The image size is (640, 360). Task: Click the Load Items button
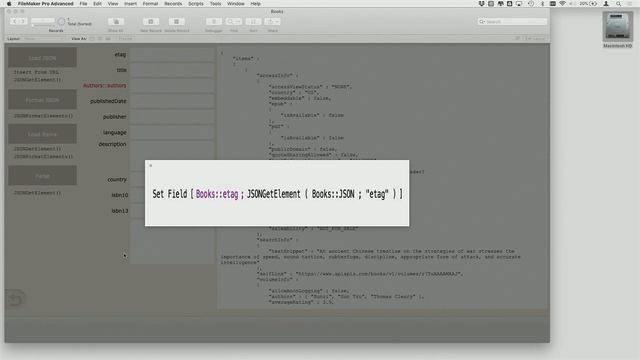(42, 134)
